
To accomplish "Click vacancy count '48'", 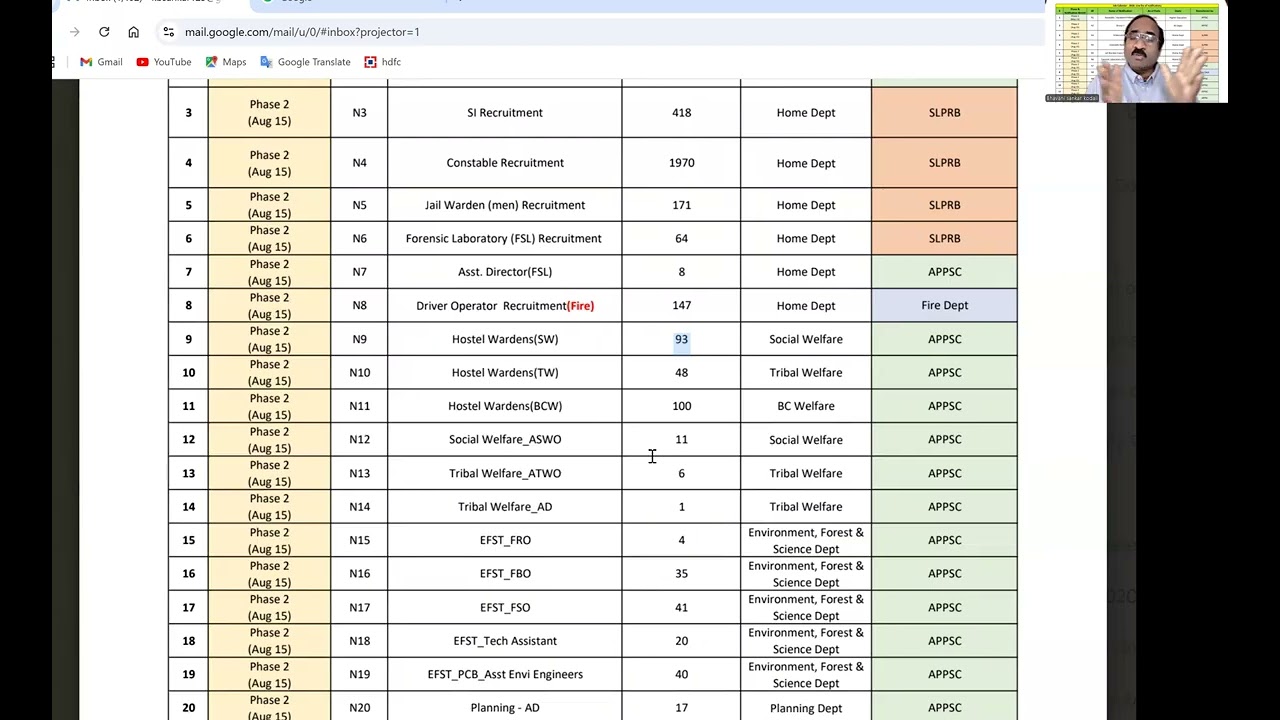I will [x=682, y=373].
